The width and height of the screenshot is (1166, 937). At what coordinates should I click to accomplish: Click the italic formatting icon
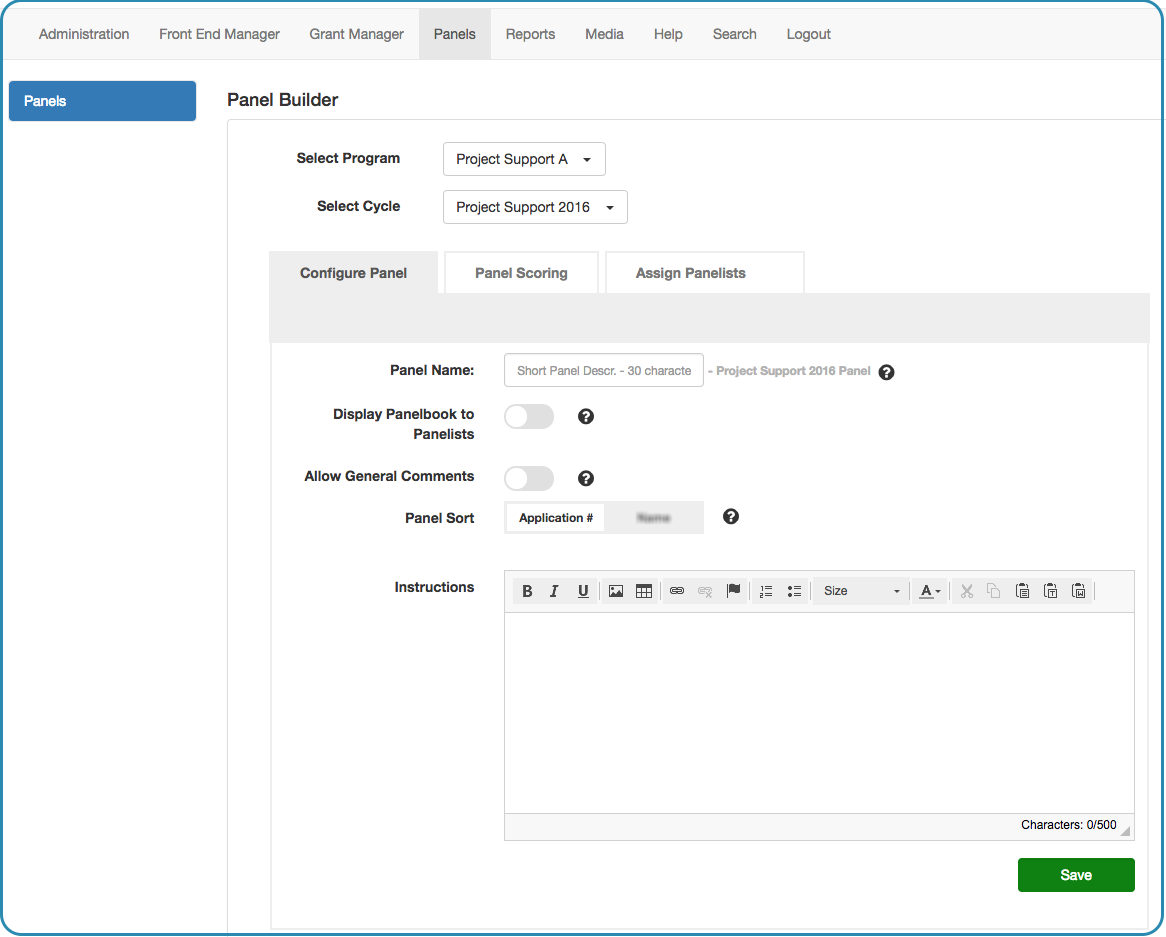coord(554,591)
